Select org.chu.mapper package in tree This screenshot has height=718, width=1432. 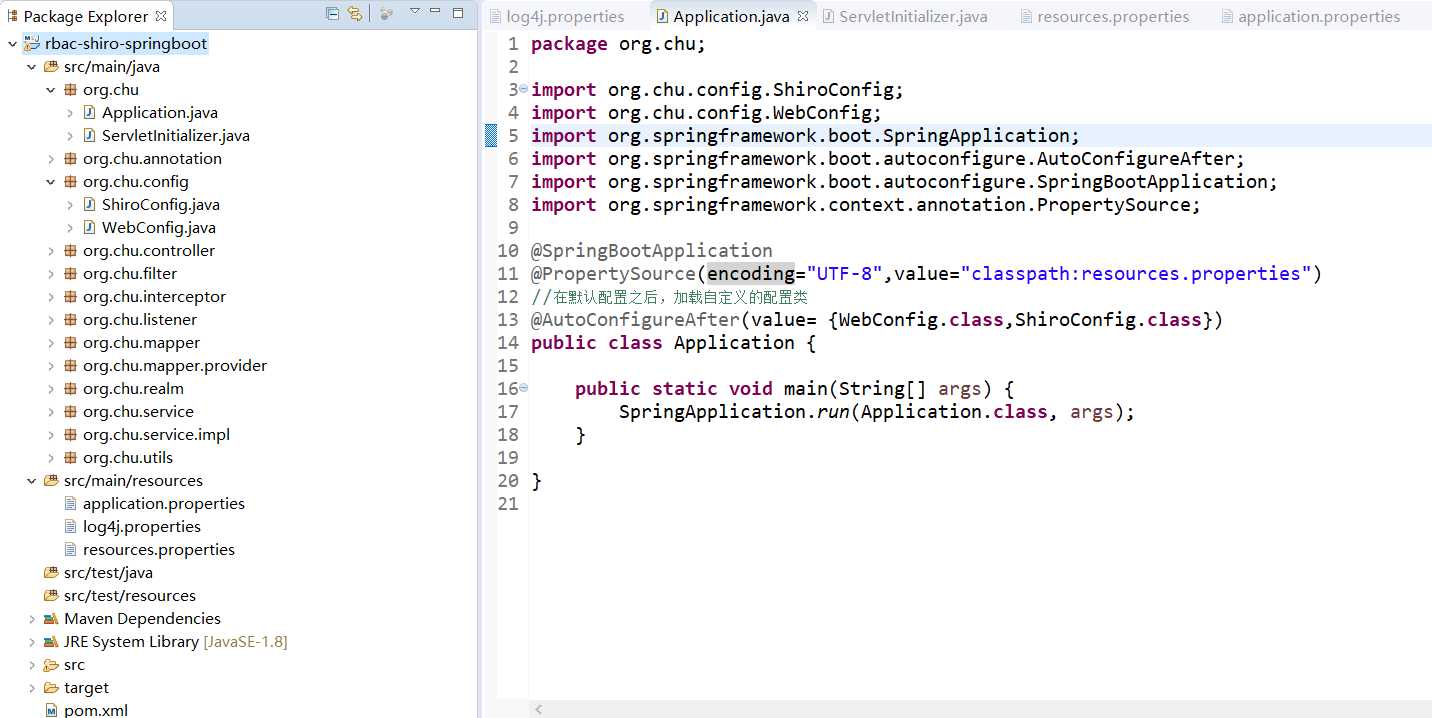pyautogui.click(x=141, y=343)
